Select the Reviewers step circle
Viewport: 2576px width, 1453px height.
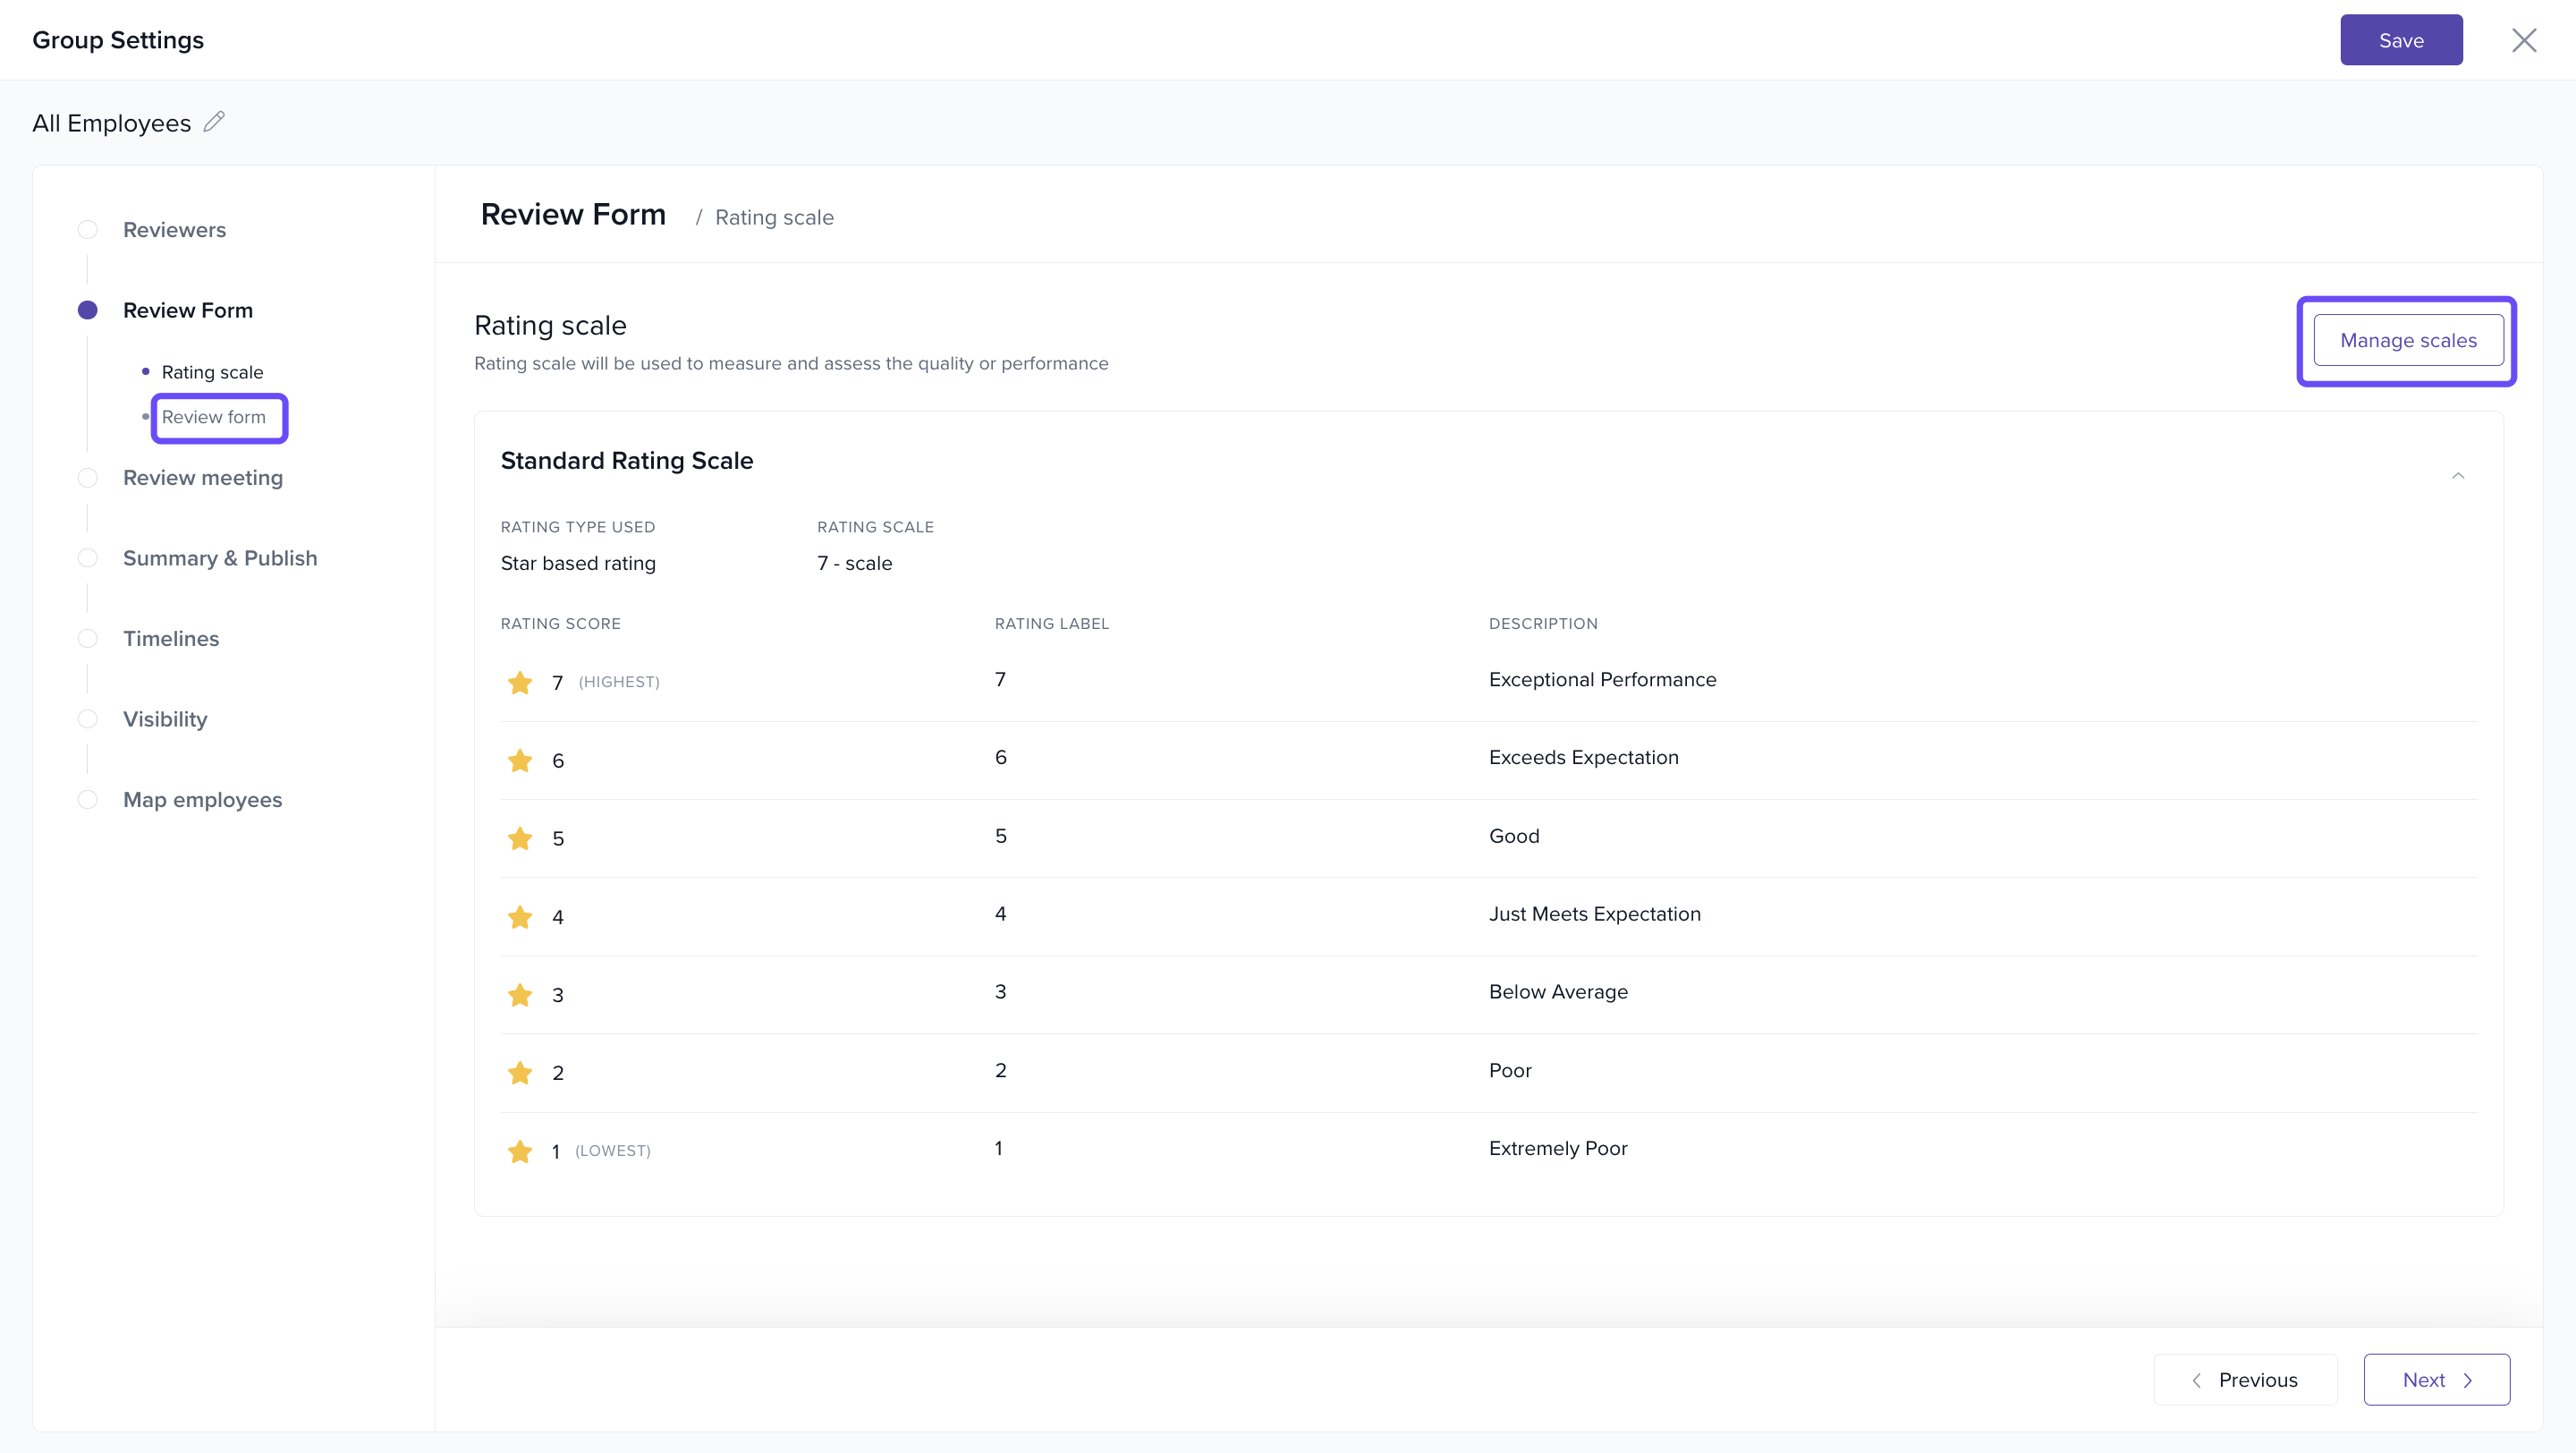pyautogui.click(x=88, y=230)
